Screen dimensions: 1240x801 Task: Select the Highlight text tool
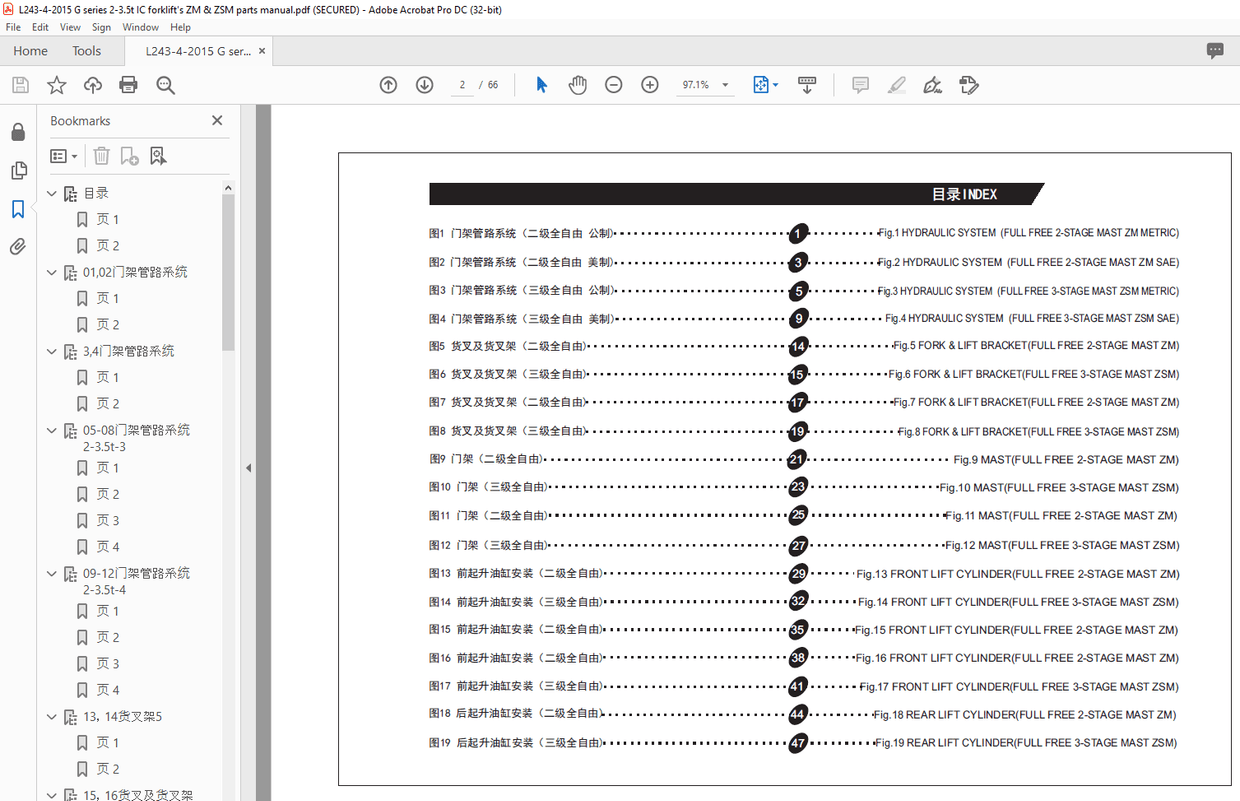(896, 85)
